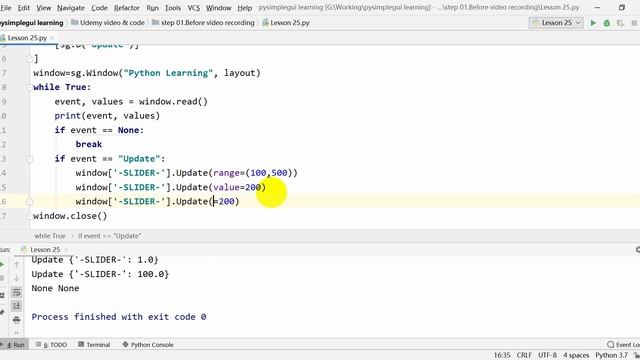The height and width of the screenshot is (360, 640).
Task: Open the Event Log
Action: click(623, 345)
